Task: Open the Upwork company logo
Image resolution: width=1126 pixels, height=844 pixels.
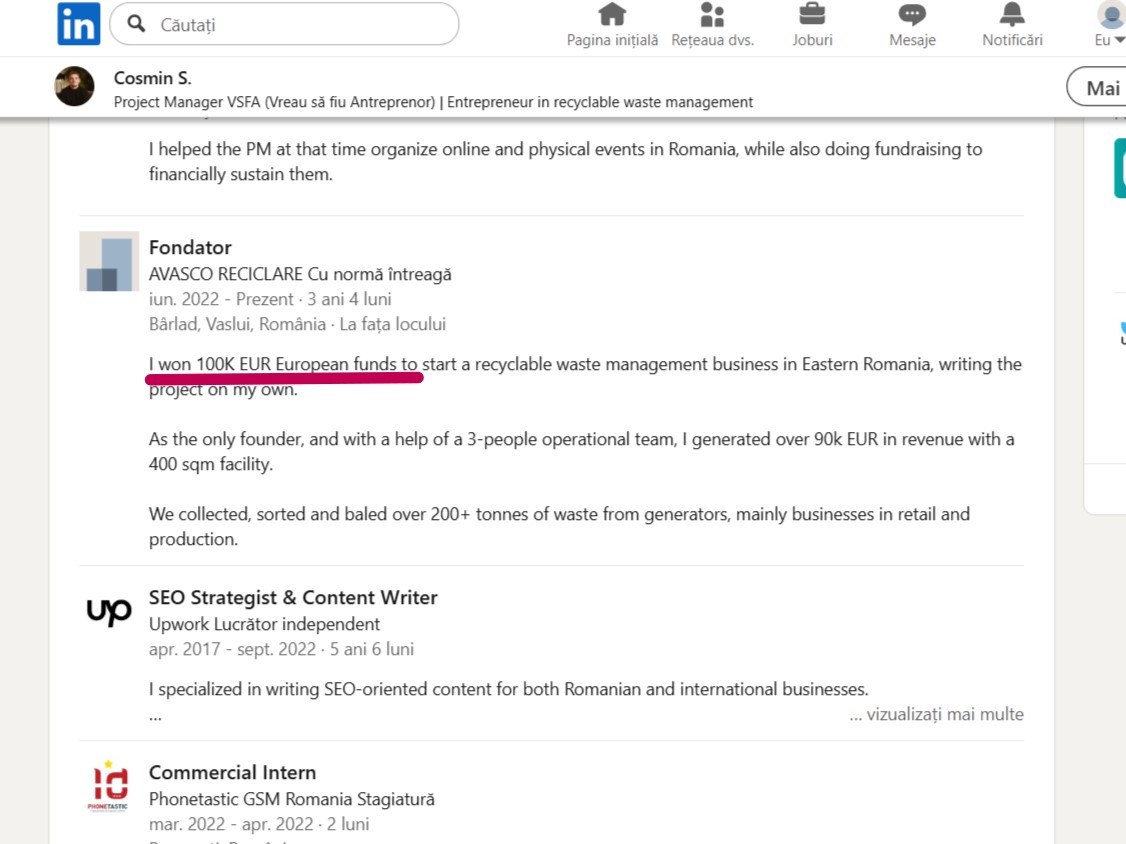Action: (109, 612)
